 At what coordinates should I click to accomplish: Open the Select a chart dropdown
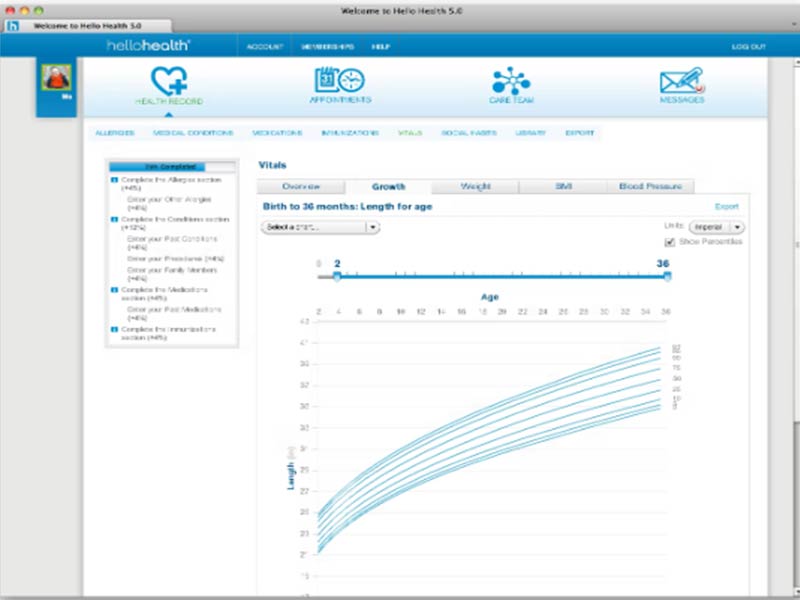pos(320,227)
